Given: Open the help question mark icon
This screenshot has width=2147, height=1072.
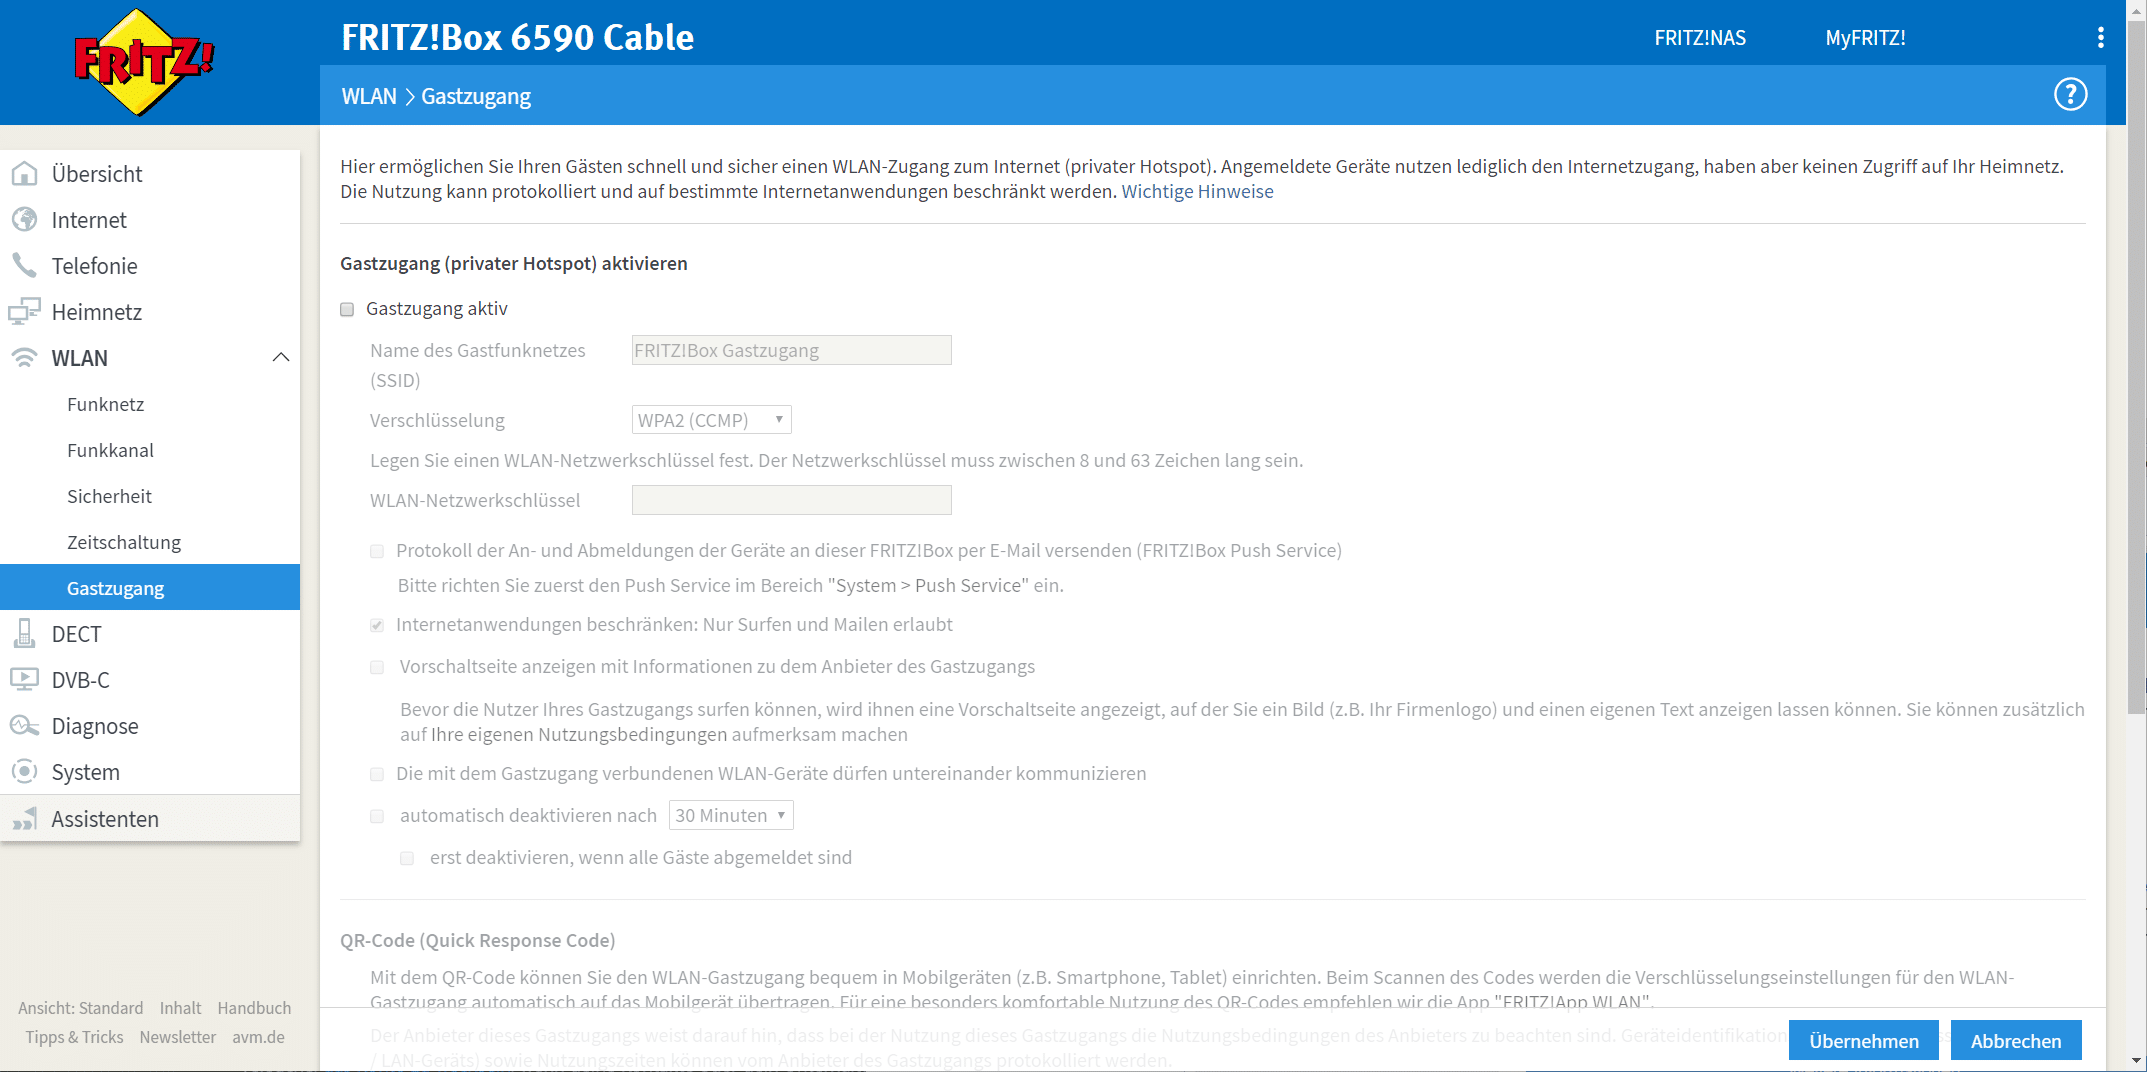Looking at the screenshot, I should tap(2070, 95).
